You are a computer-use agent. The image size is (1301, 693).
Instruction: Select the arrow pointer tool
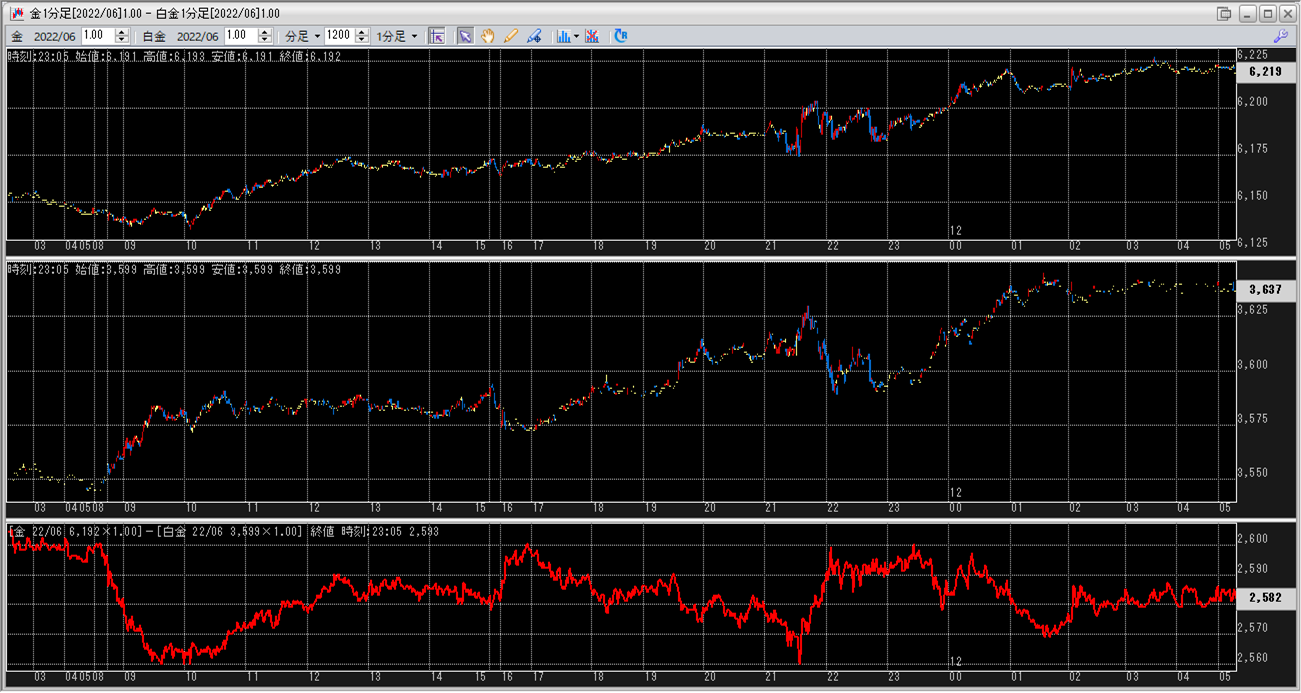(465, 36)
